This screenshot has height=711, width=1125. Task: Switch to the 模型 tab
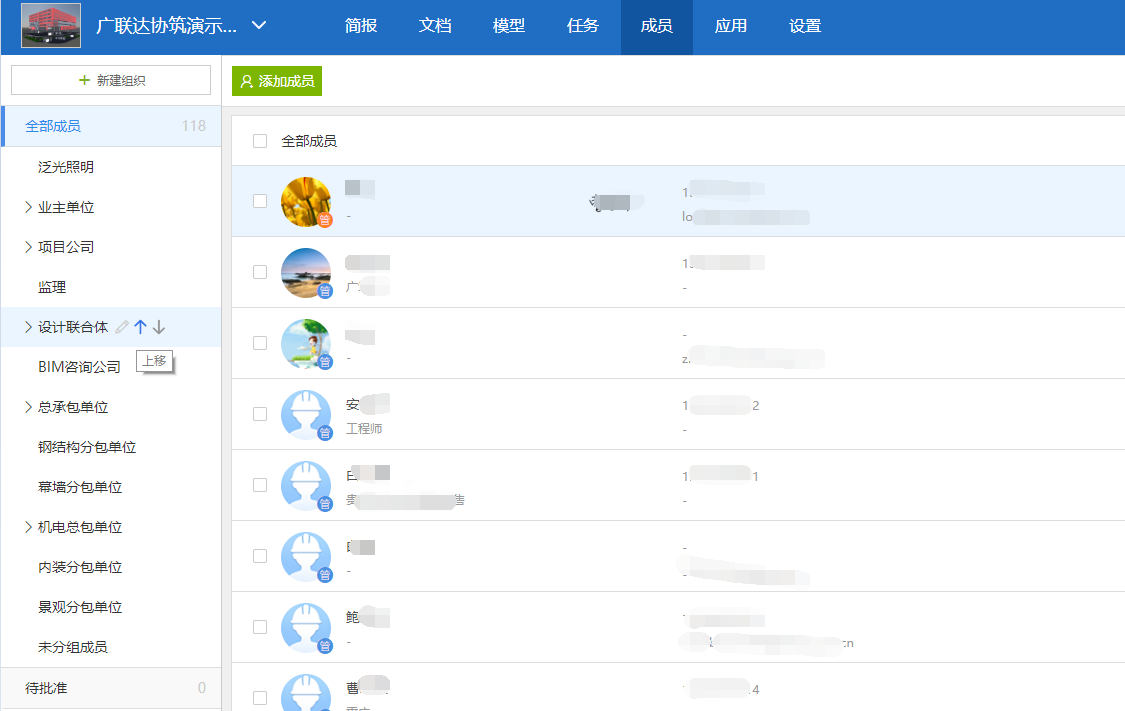click(x=509, y=27)
